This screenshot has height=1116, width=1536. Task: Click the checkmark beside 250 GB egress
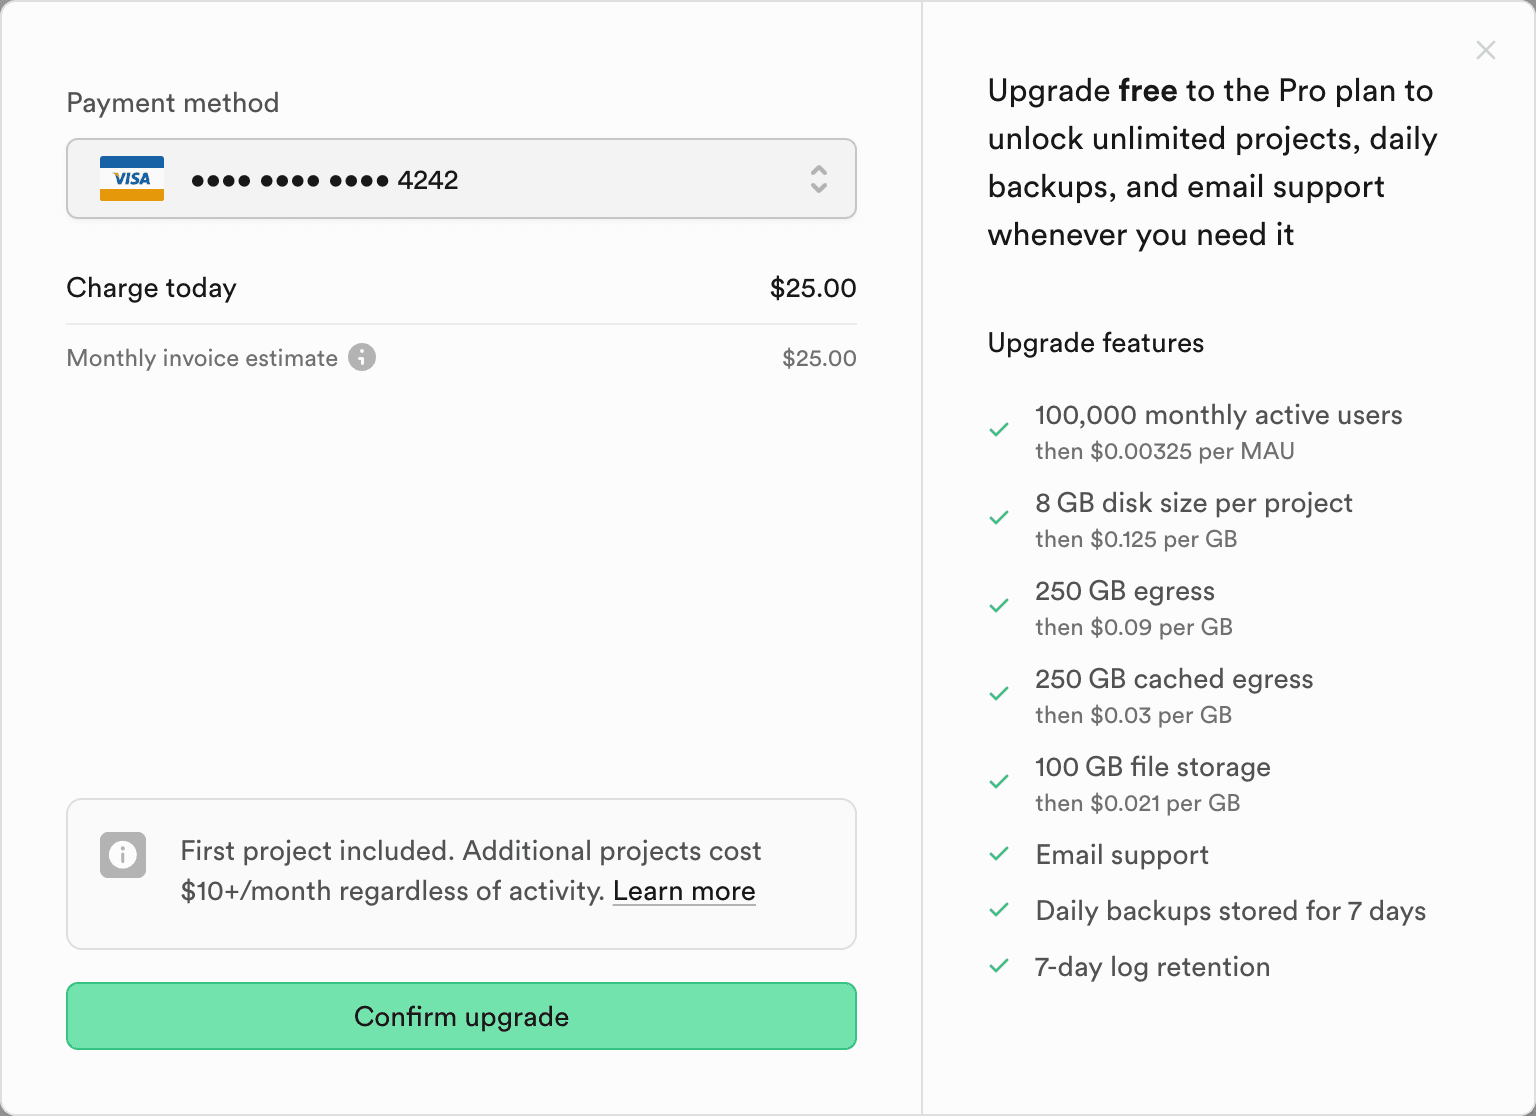[999, 605]
